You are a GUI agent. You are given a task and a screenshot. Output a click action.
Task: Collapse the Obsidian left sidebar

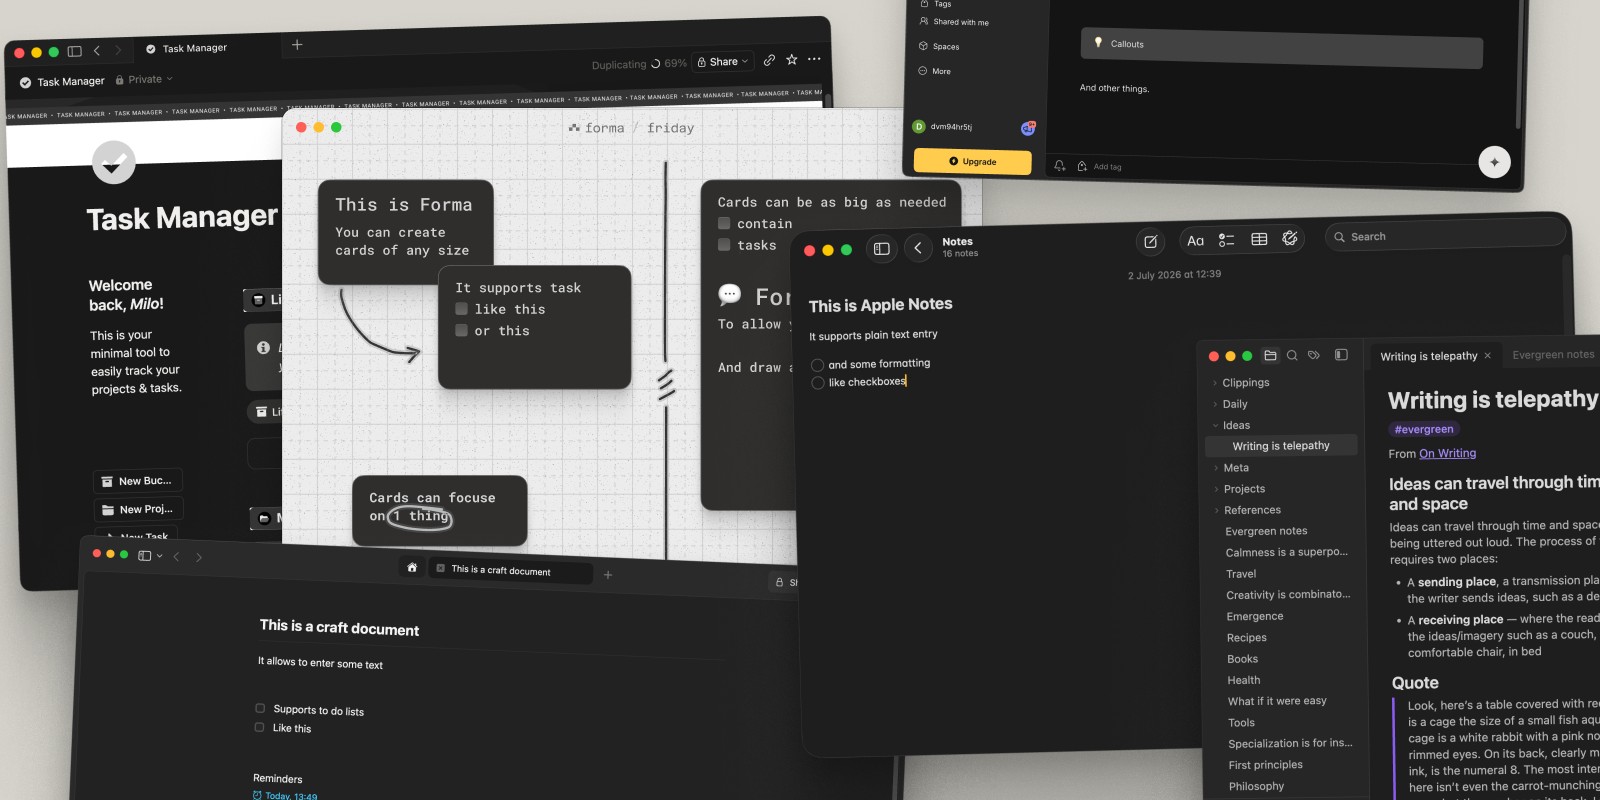pyautogui.click(x=1341, y=355)
